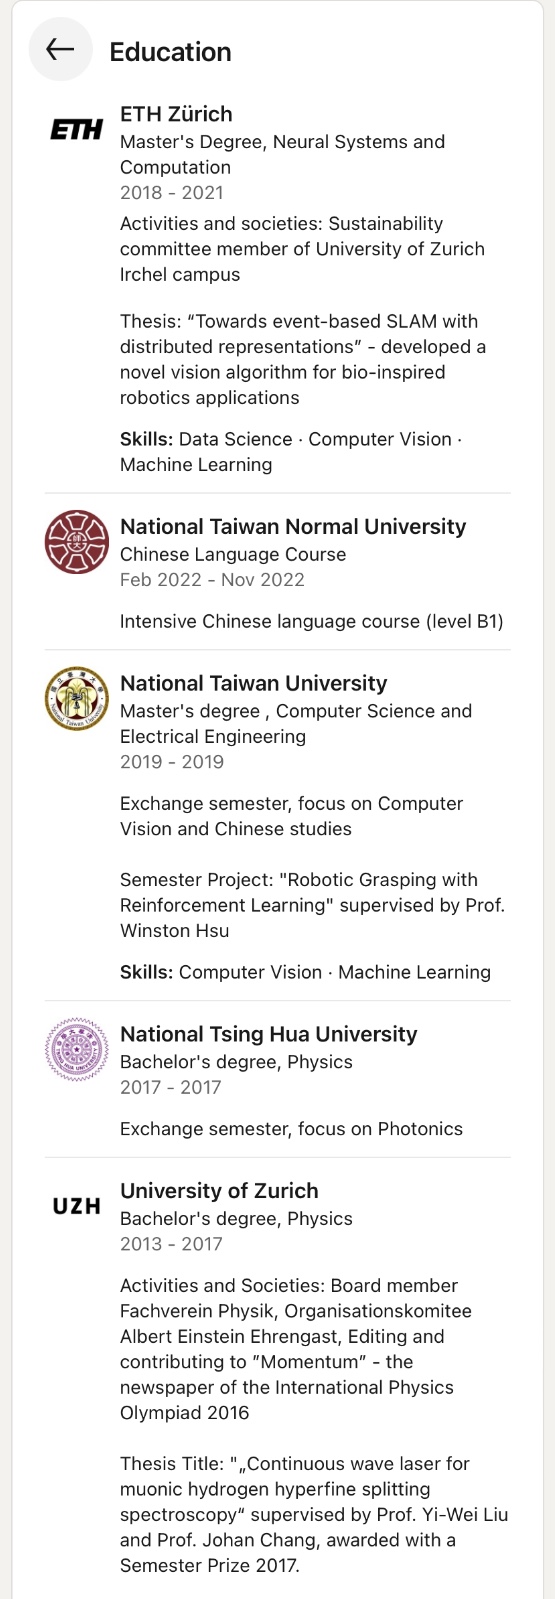555x1599 pixels.
Task: Click the UZH logo
Action: 76,1206
